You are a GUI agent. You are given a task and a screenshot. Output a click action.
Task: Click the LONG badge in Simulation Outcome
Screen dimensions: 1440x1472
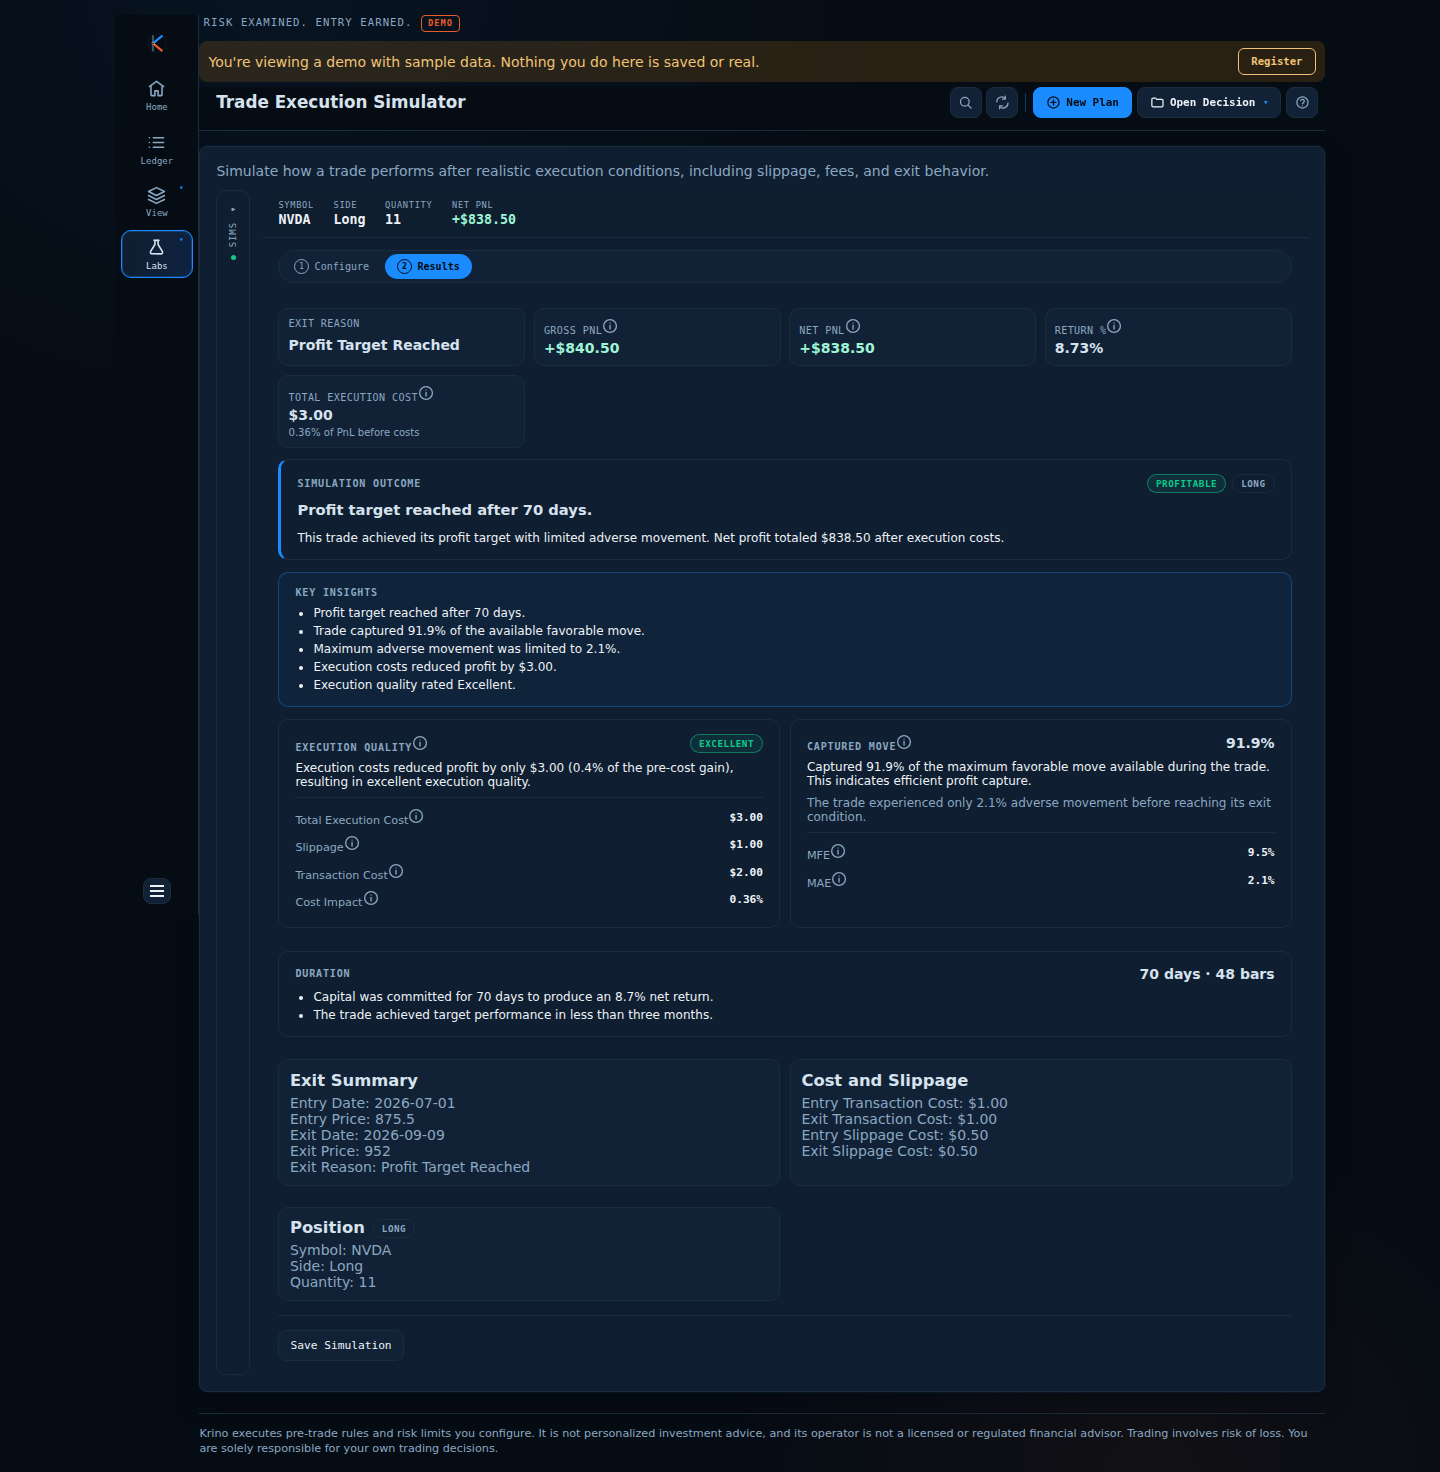(1253, 484)
